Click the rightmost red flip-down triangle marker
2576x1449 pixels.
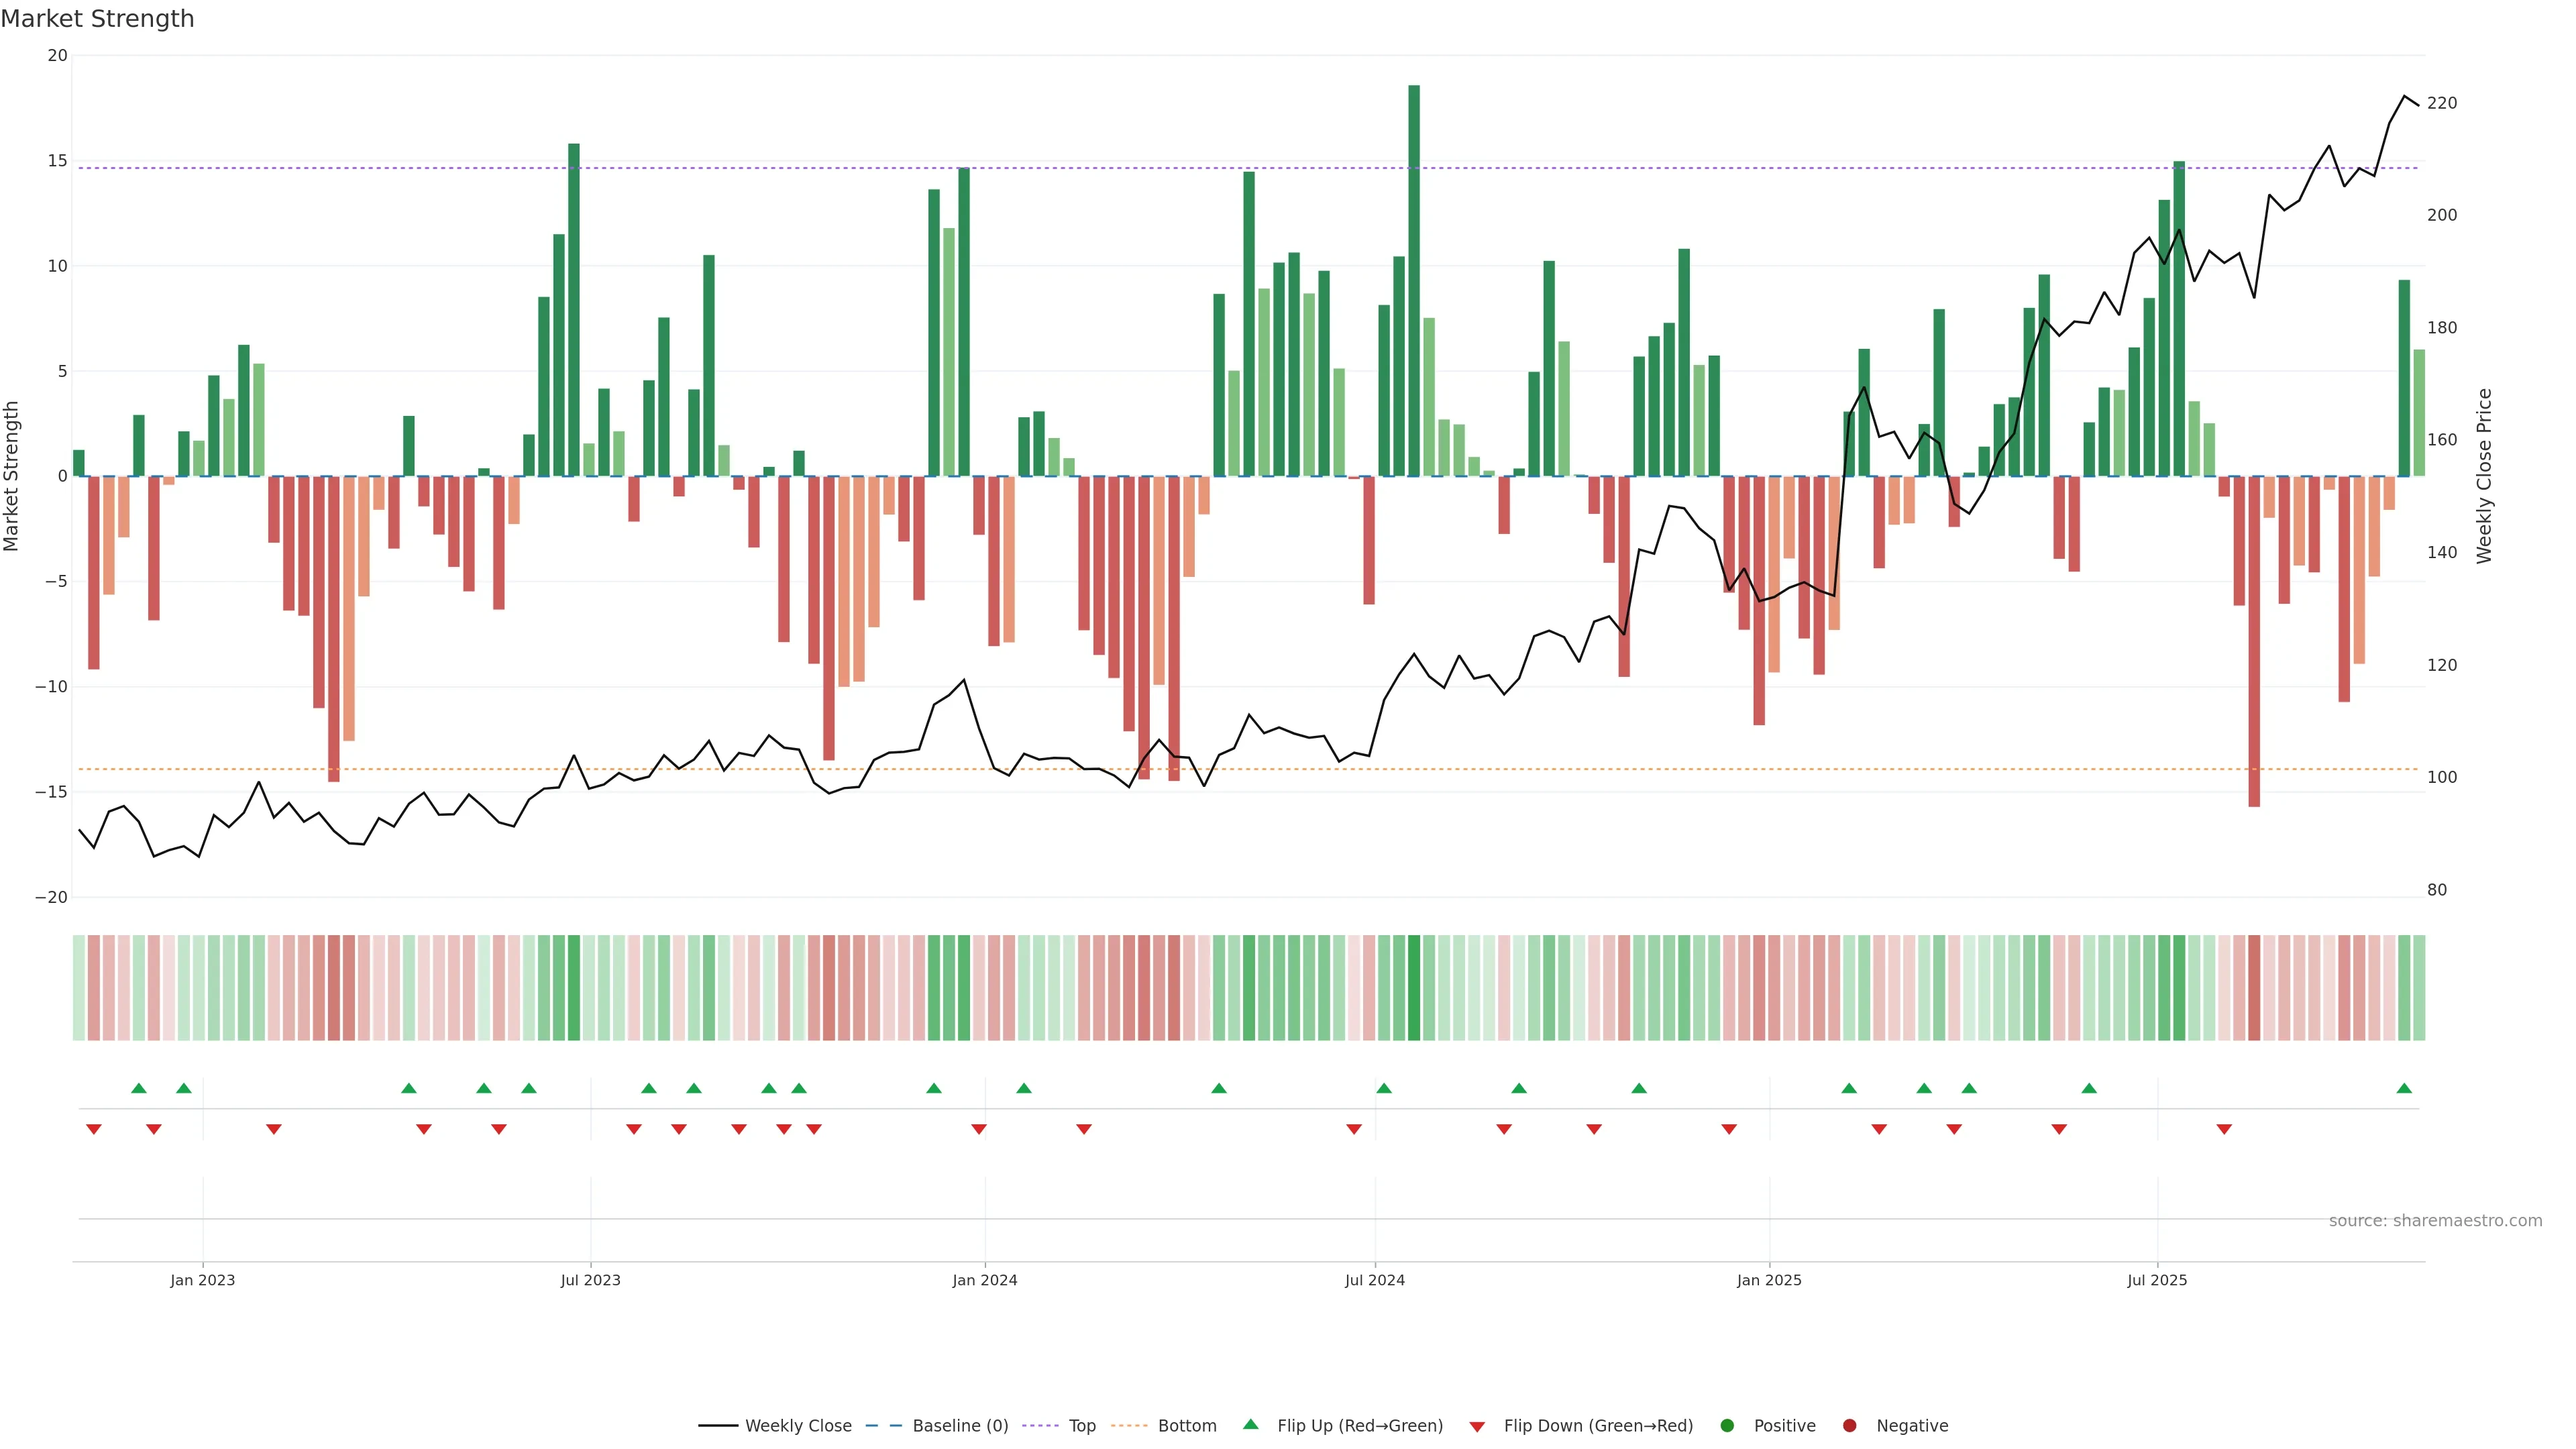coord(2224,1129)
